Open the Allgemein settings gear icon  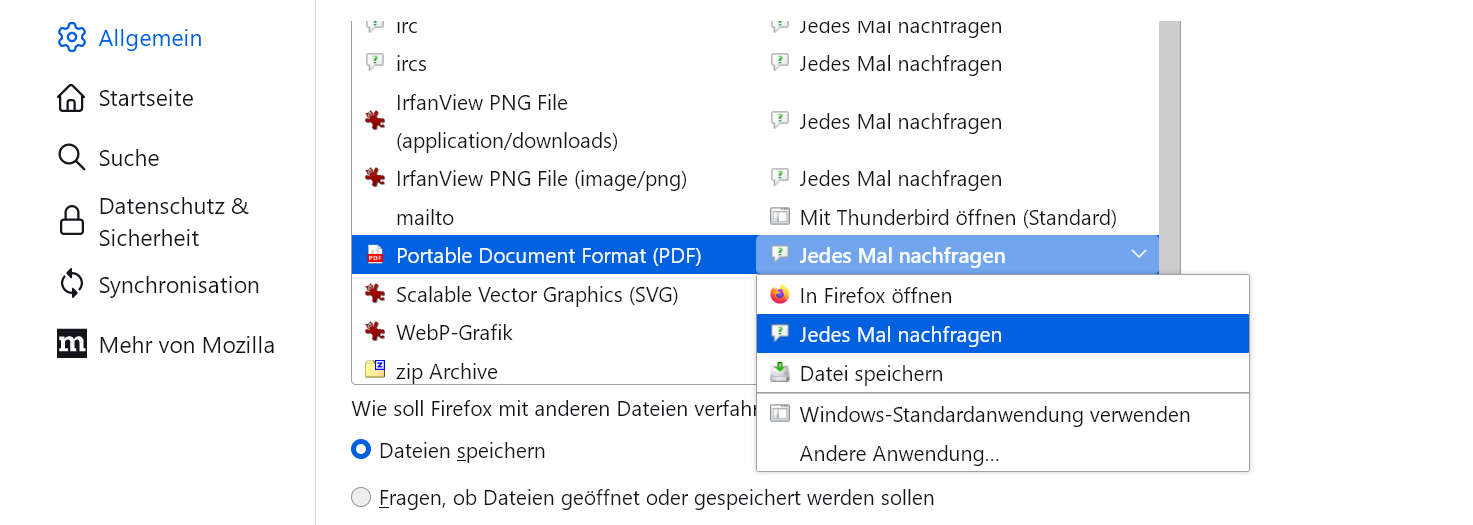(x=72, y=38)
